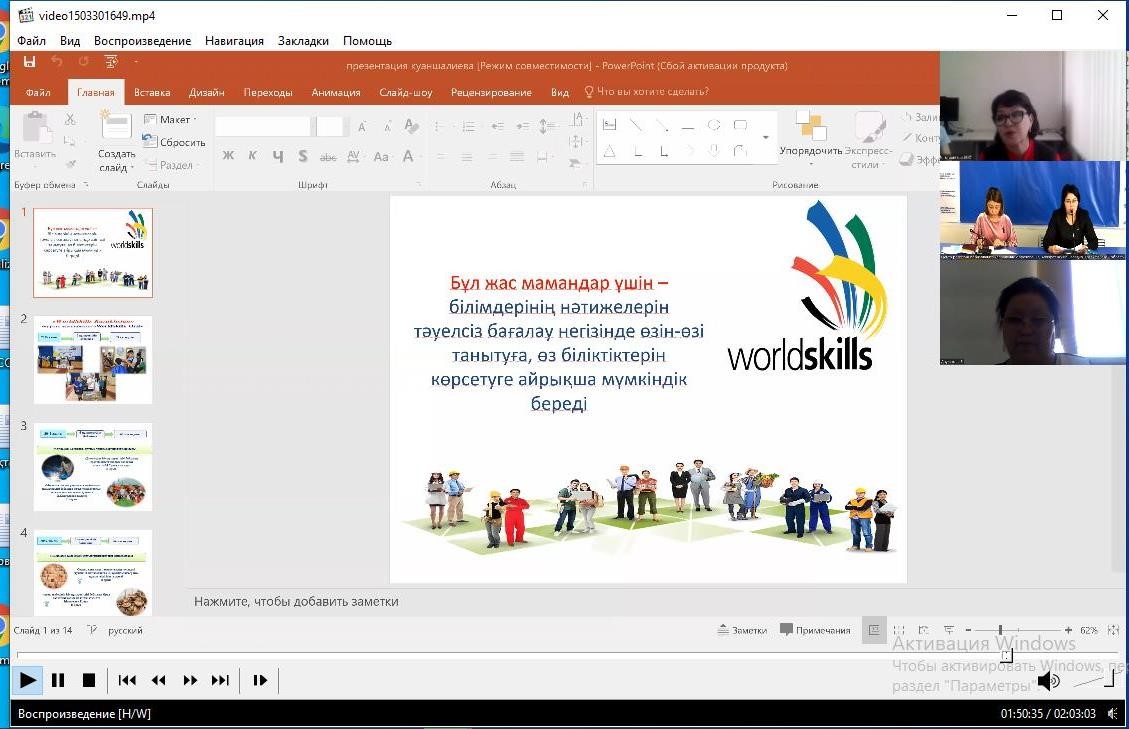Screen dimensions: 1129x729
Task: Skip to the previous file
Action: click(x=127, y=680)
